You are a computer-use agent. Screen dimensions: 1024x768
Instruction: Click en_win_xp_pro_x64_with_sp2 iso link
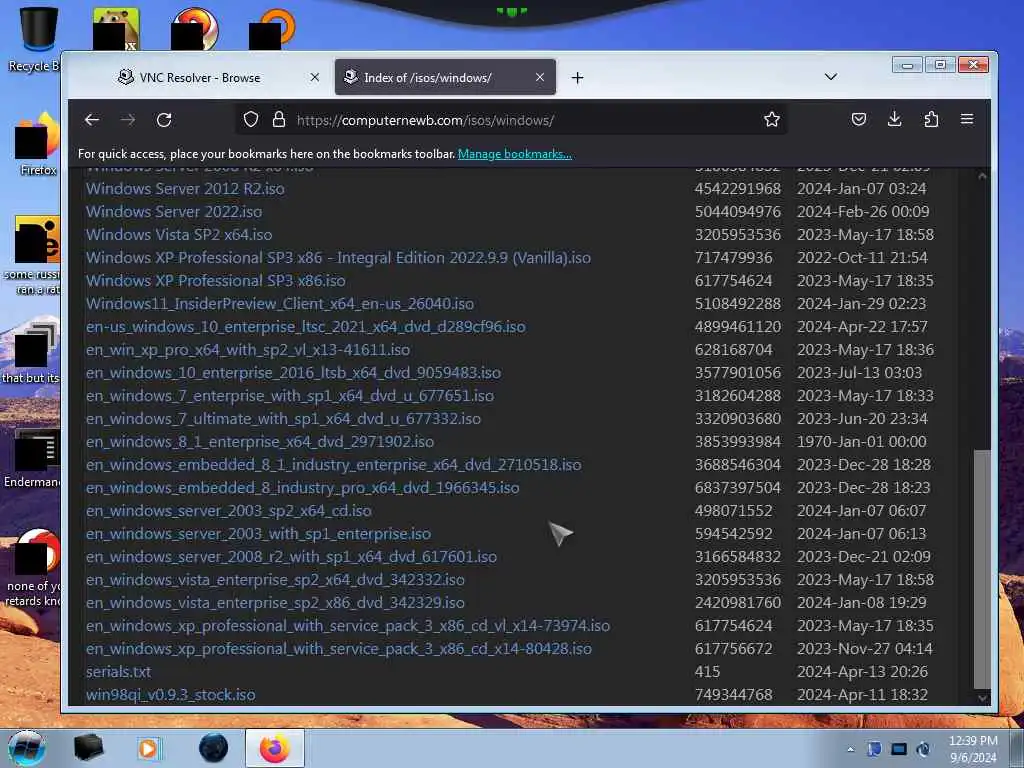pyautogui.click(x=248, y=349)
